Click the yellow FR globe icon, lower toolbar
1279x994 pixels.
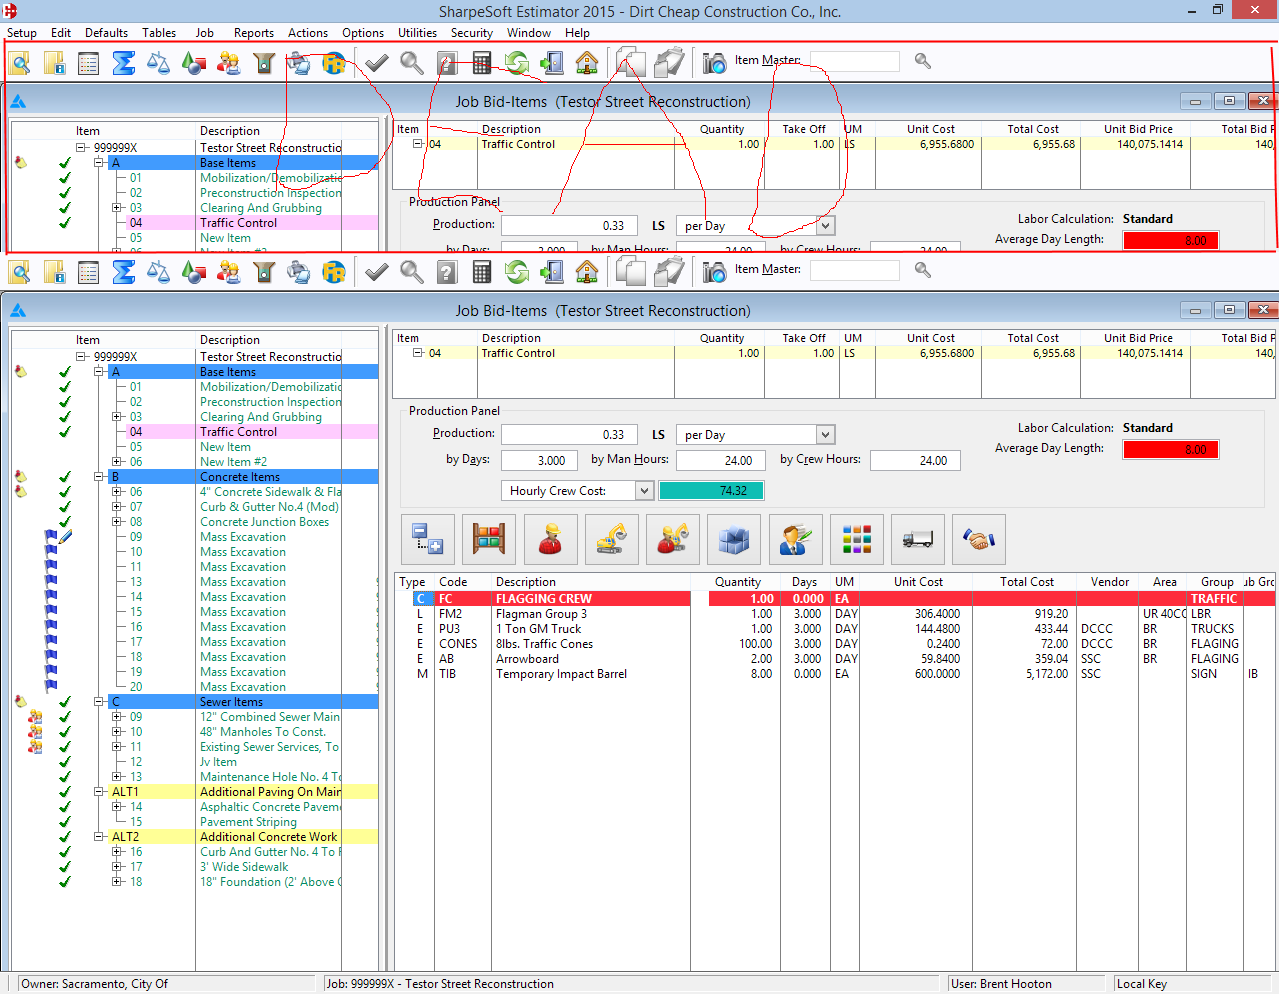point(334,272)
